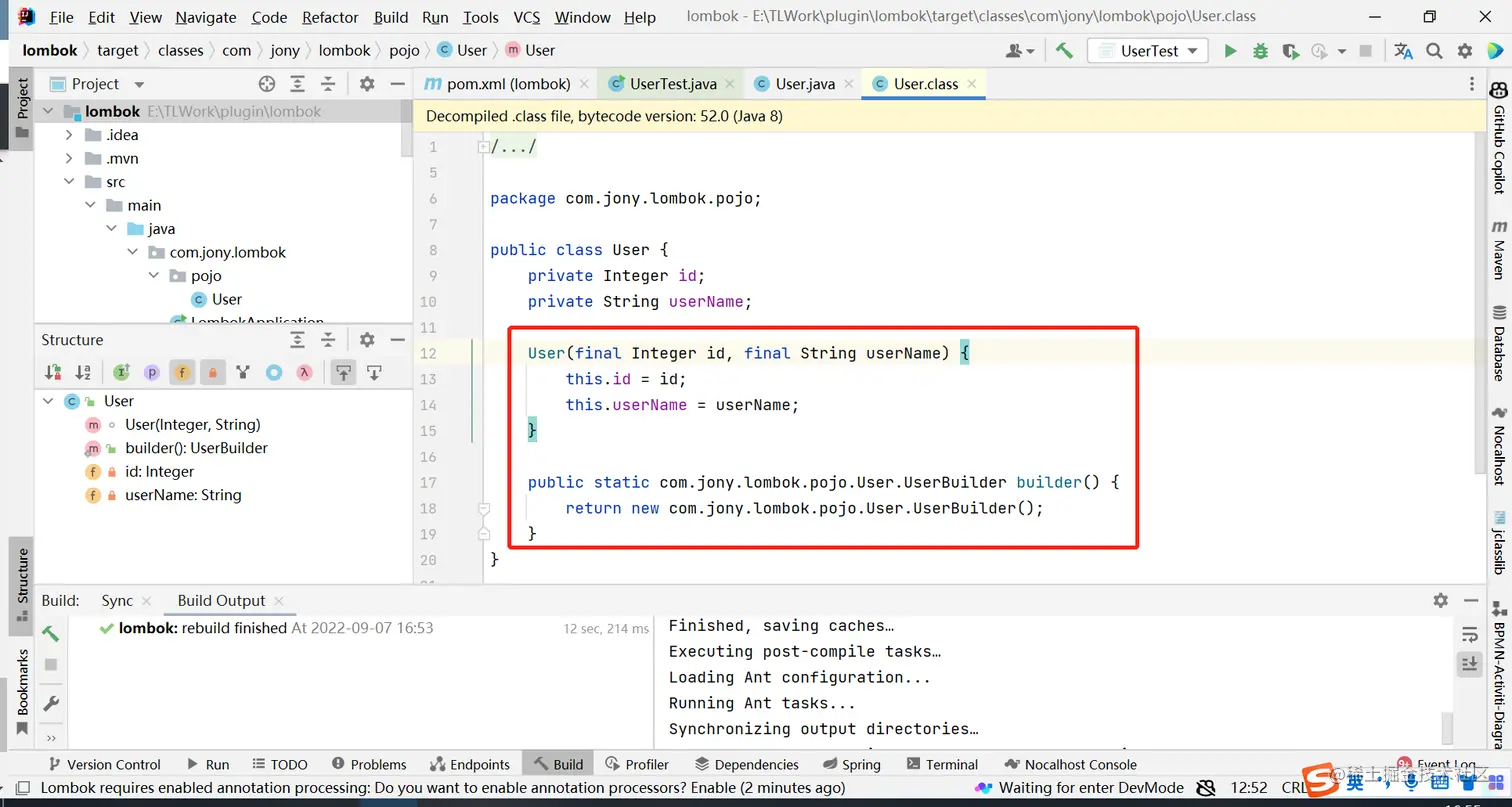The height and width of the screenshot is (807, 1512).
Task: Toggle soft-wrap in Build output
Action: 1470,634
